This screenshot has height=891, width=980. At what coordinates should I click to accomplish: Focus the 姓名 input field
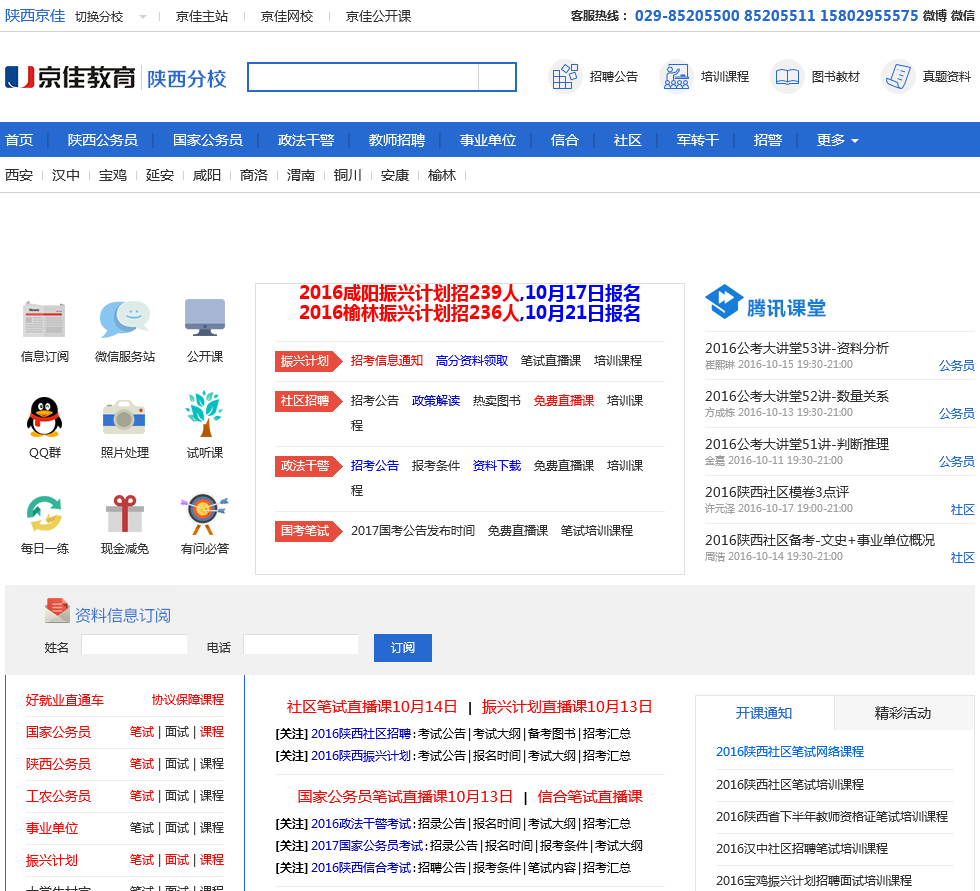click(134, 644)
